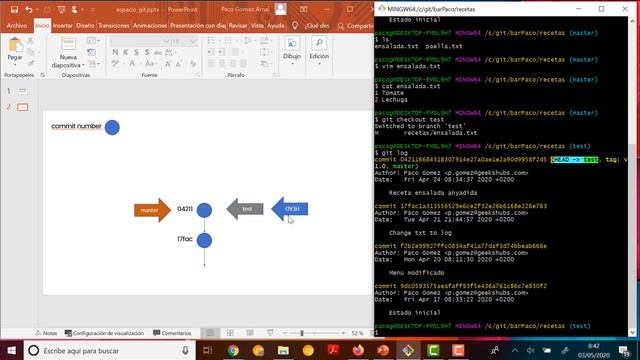This screenshot has width=640, height=360.
Task: Open the Ayuda tab
Action: pyautogui.click(x=276, y=25)
